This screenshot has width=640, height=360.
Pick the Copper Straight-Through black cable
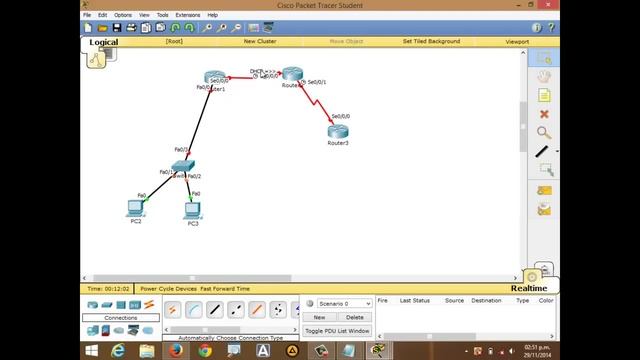coord(215,310)
